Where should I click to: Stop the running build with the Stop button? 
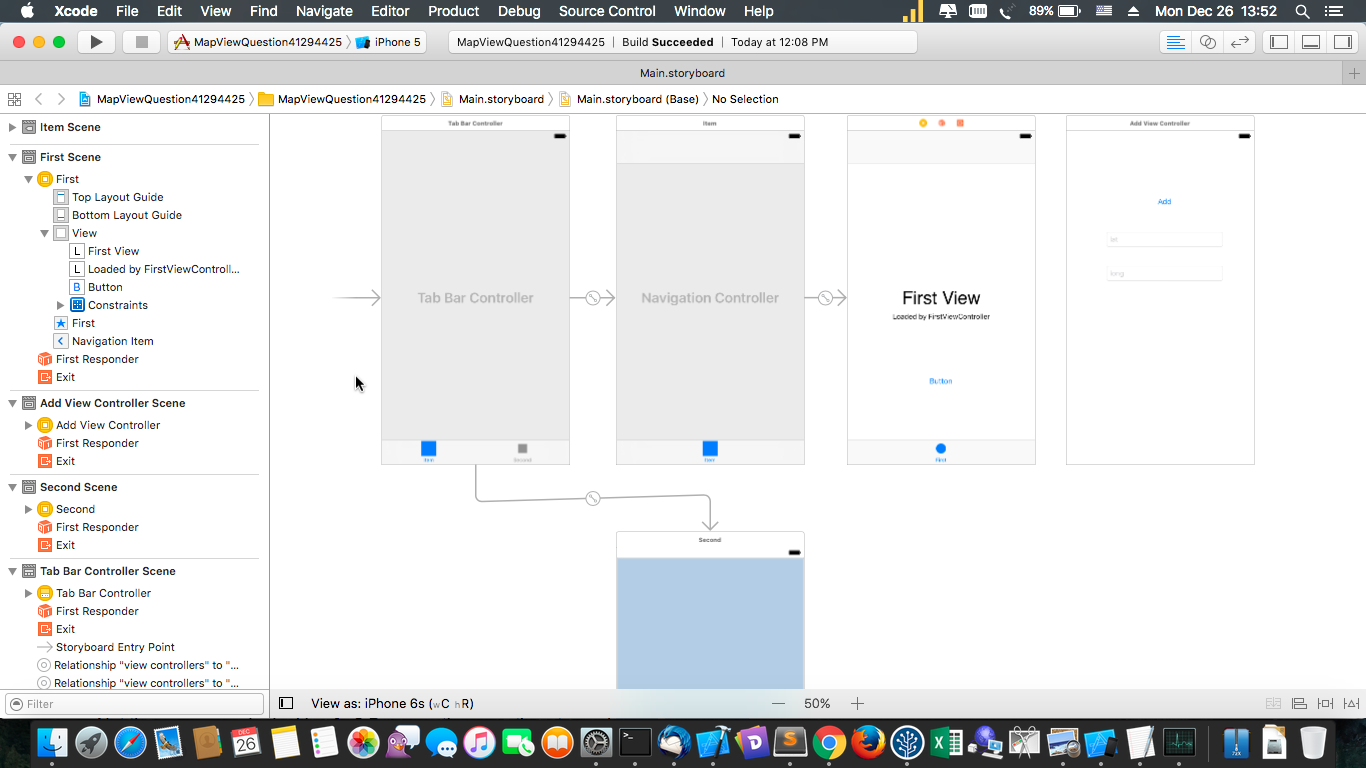(142, 42)
